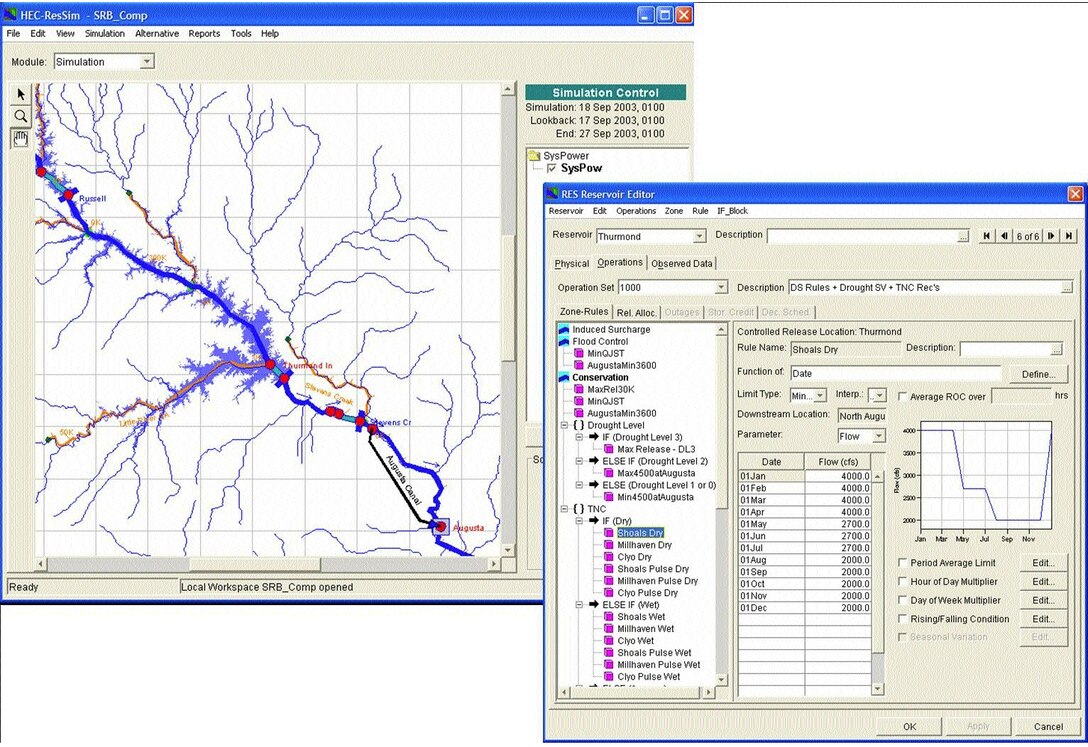Click the flow table vertical scrollbar
This screenshot has width=1088, height=747.
[877, 583]
